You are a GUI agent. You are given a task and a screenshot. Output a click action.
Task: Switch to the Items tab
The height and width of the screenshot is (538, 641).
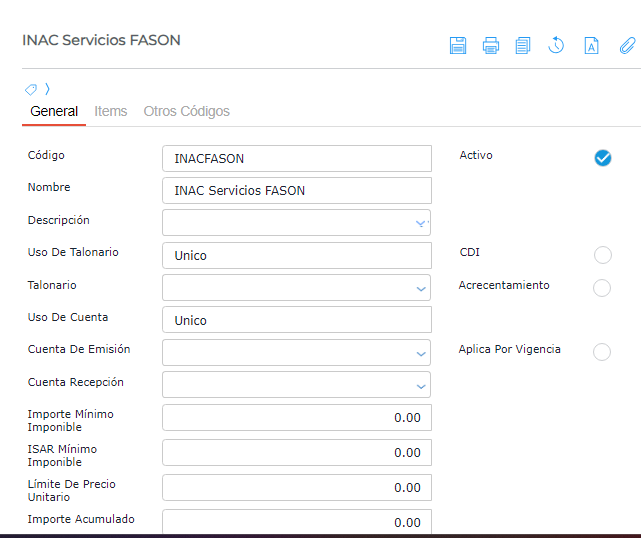pos(111,111)
